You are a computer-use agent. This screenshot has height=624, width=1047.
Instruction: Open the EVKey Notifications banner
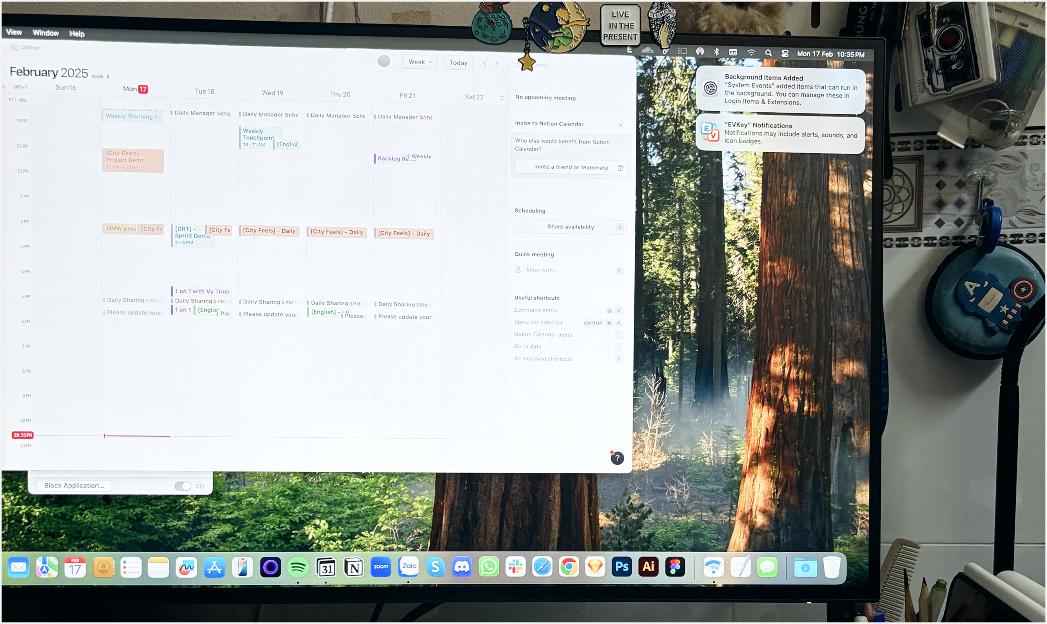coord(781,133)
